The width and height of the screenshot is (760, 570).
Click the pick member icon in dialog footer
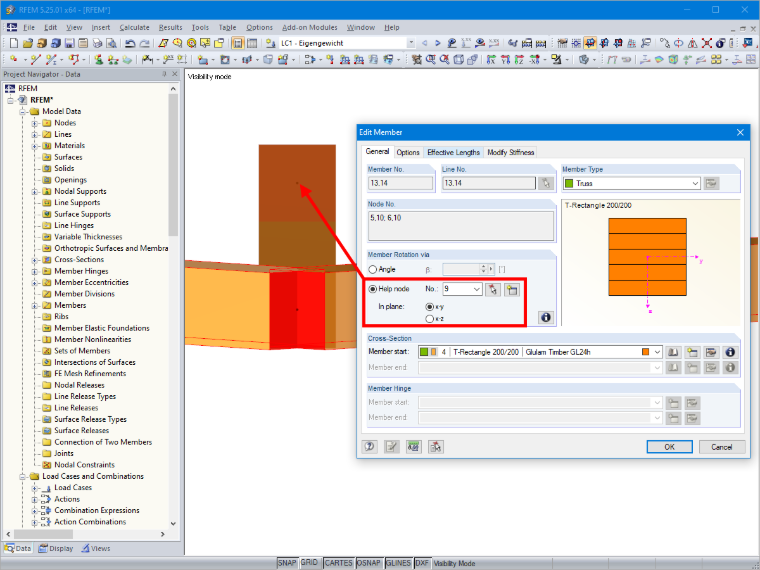tap(436, 447)
